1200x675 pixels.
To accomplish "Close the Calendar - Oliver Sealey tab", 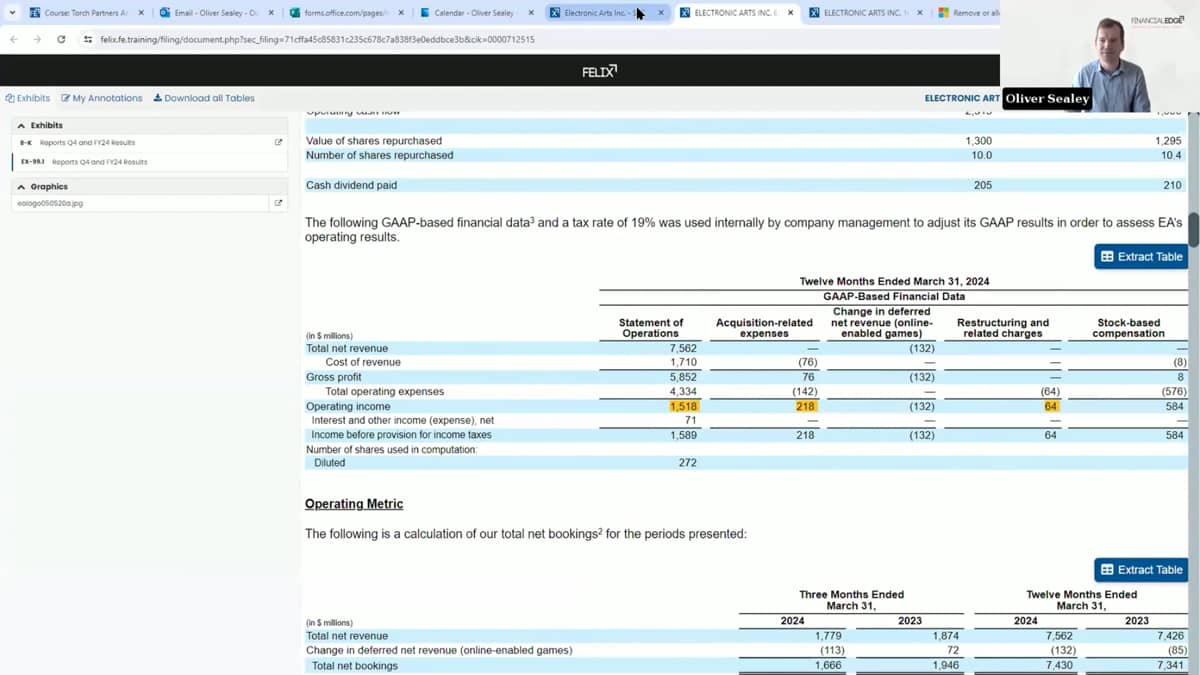I will (x=531, y=13).
